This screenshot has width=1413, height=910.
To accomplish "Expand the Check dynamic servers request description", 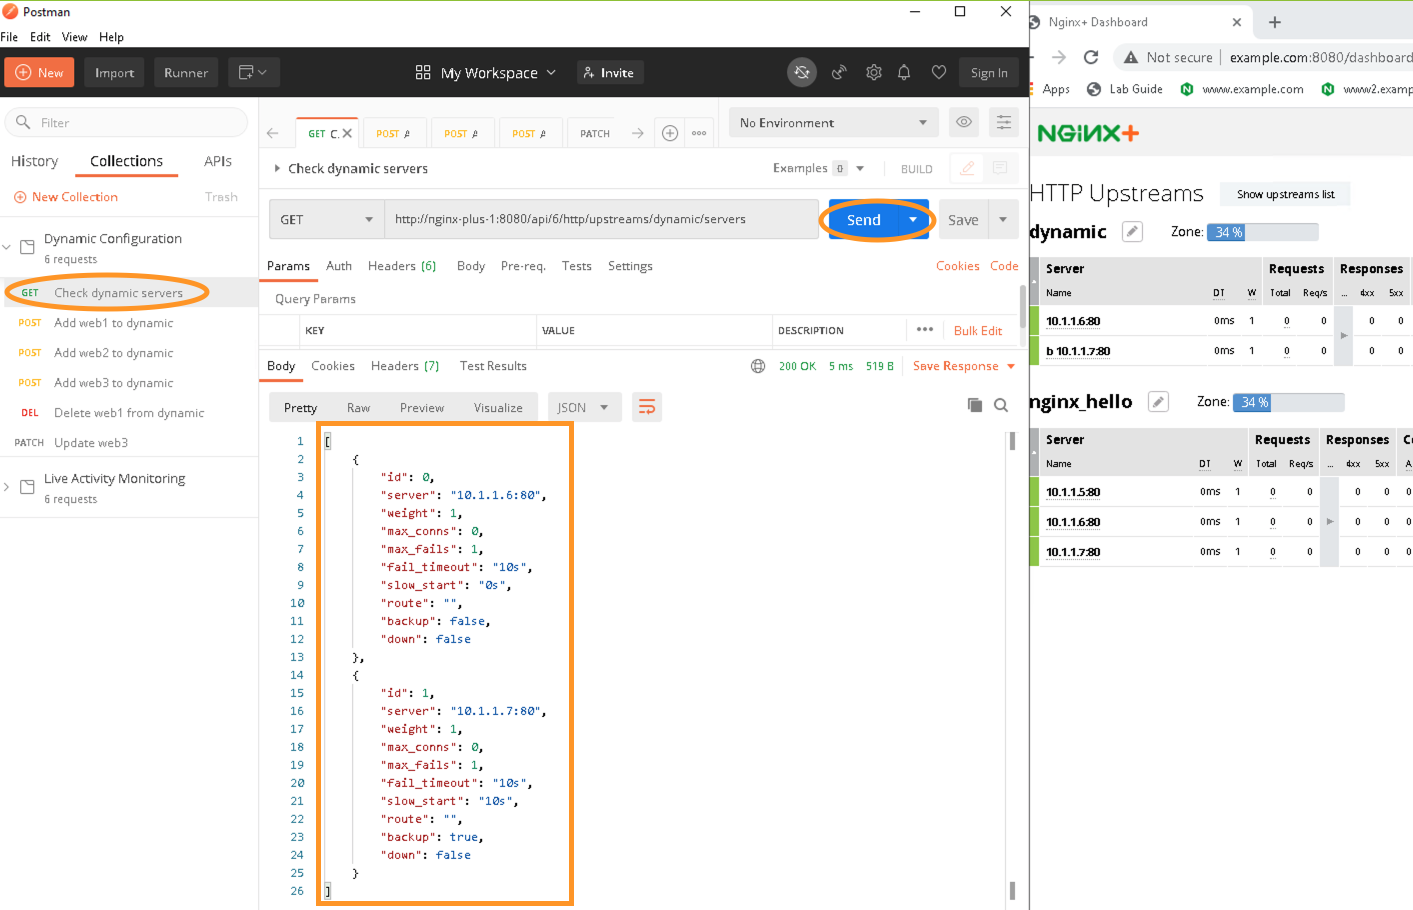I will [277, 168].
